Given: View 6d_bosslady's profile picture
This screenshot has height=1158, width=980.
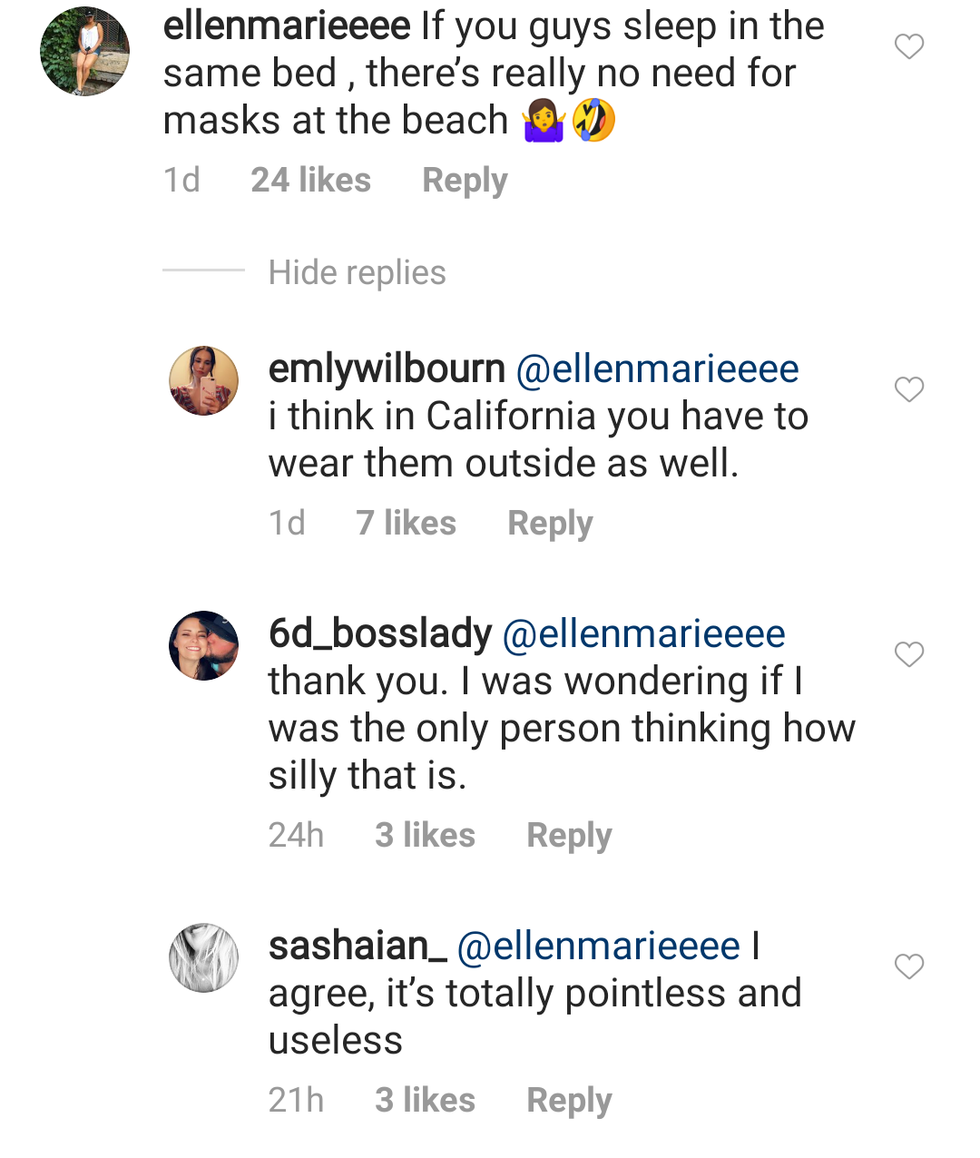Looking at the screenshot, I should click(204, 646).
